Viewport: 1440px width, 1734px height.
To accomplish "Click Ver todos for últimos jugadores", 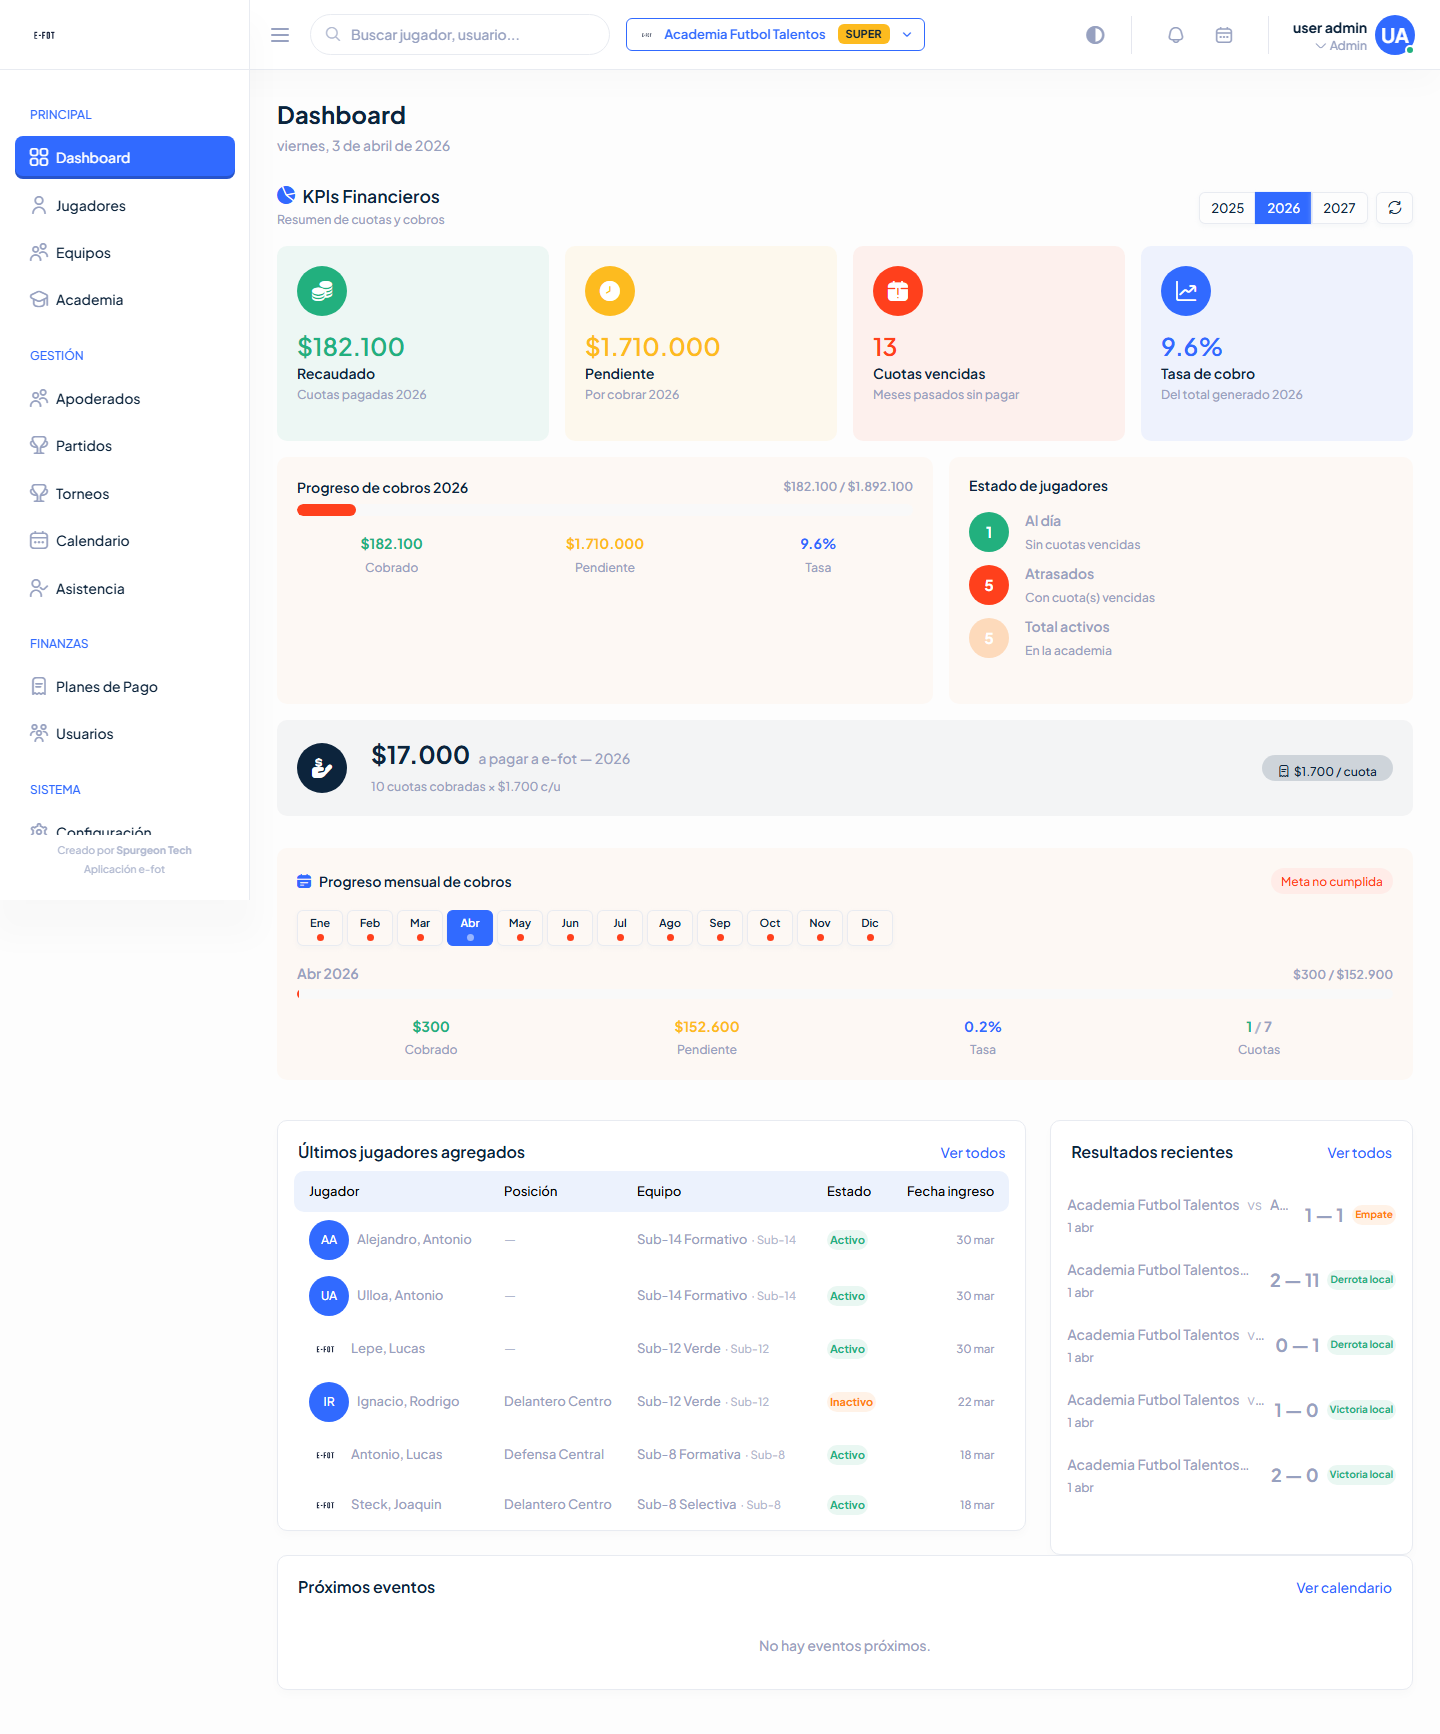I will [x=972, y=1153].
